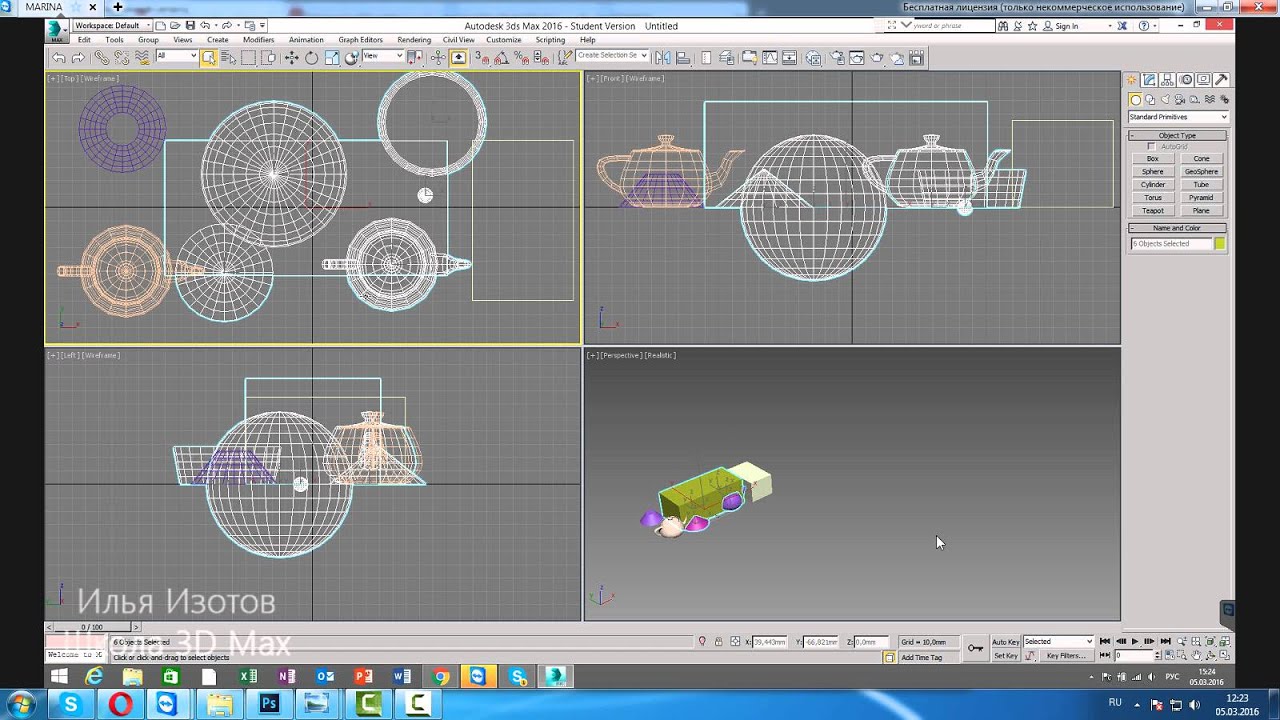Click the Sphere primitive button
Screen dimensions: 1280x720
[x=1153, y=172]
